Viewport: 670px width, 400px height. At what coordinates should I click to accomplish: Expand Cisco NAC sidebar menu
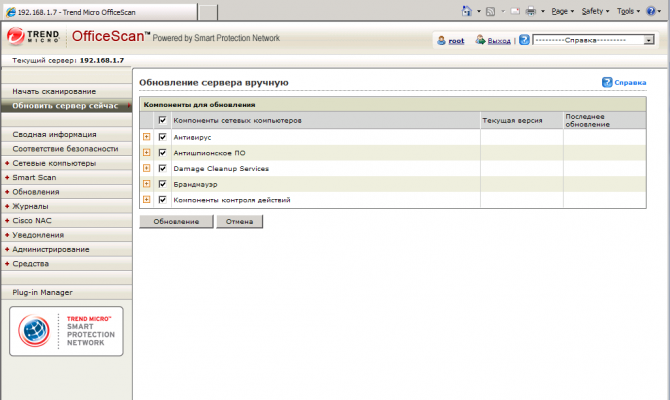[x=66, y=221]
